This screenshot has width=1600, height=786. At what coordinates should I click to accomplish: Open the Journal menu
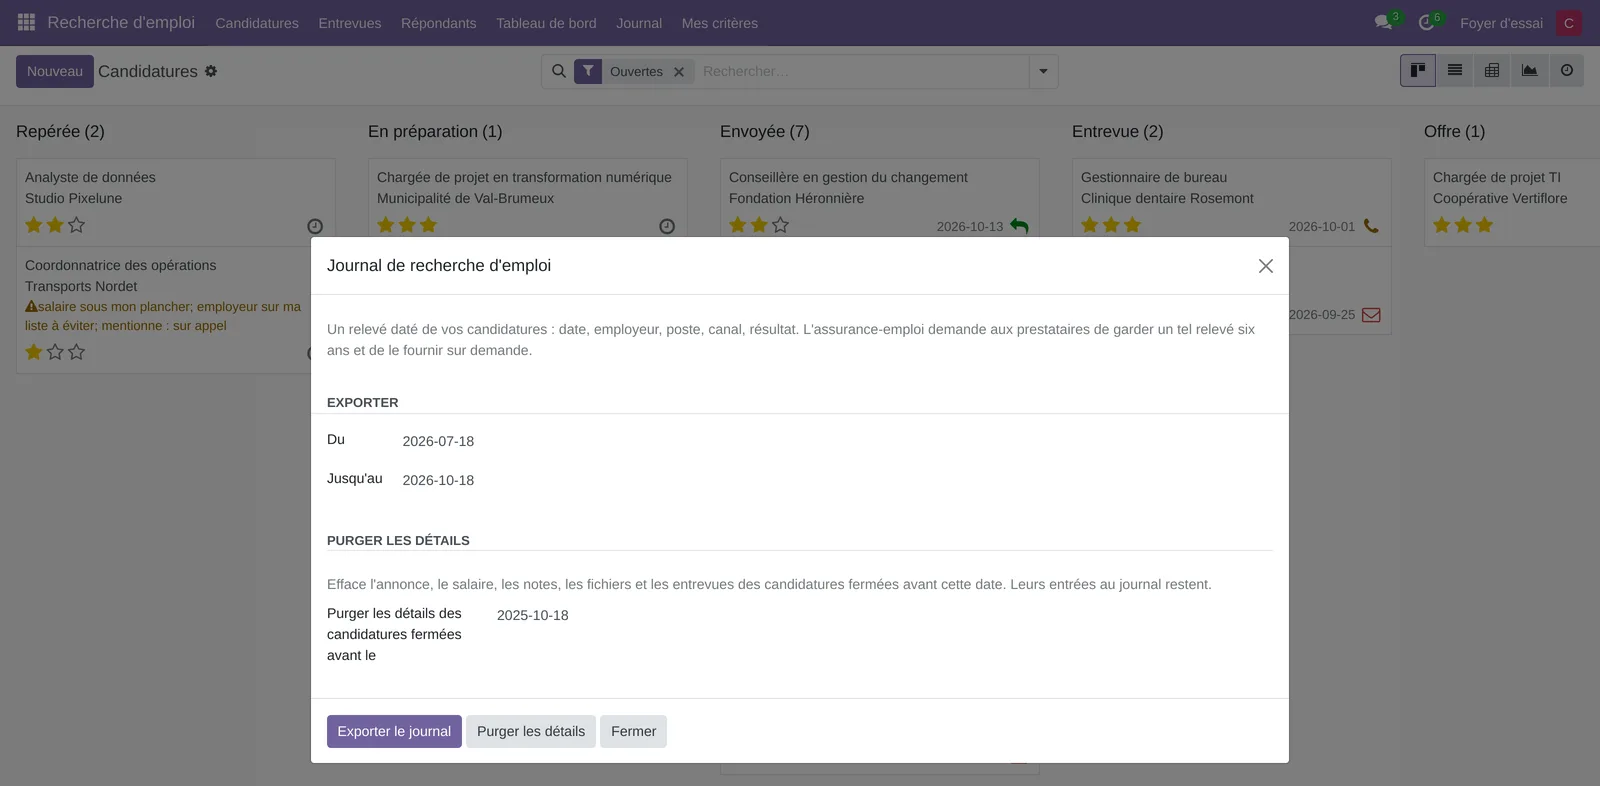click(x=639, y=23)
